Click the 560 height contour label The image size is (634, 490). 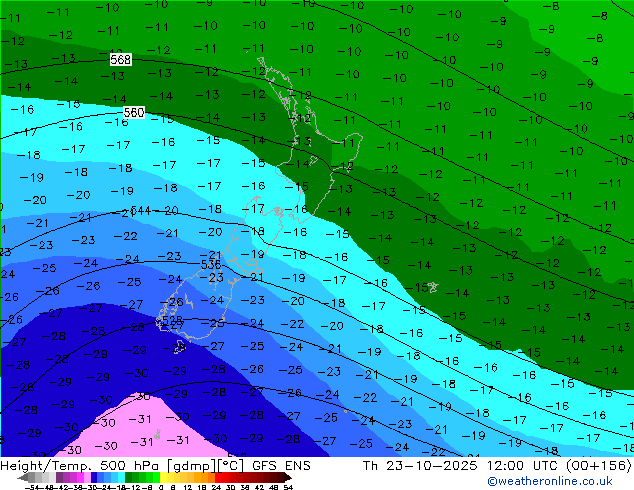(x=134, y=112)
